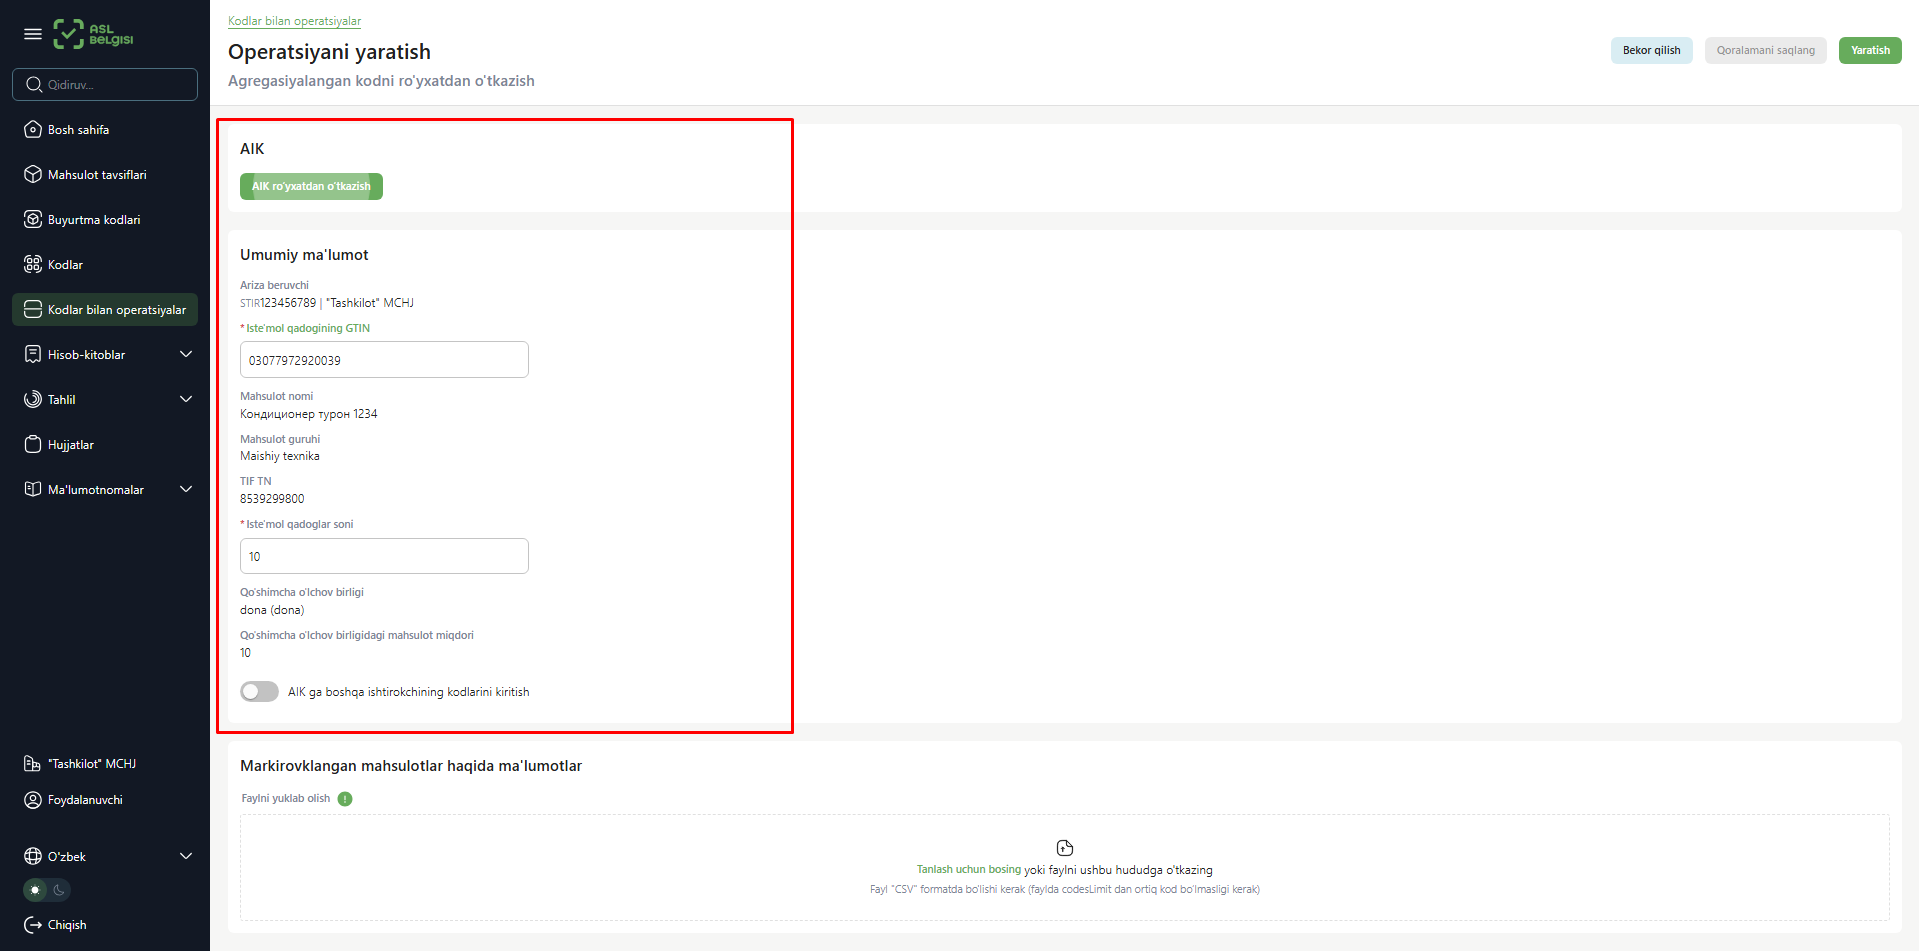Click the Hujjatlar icon in sidebar
The width and height of the screenshot is (1919, 951).
point(33,445)
